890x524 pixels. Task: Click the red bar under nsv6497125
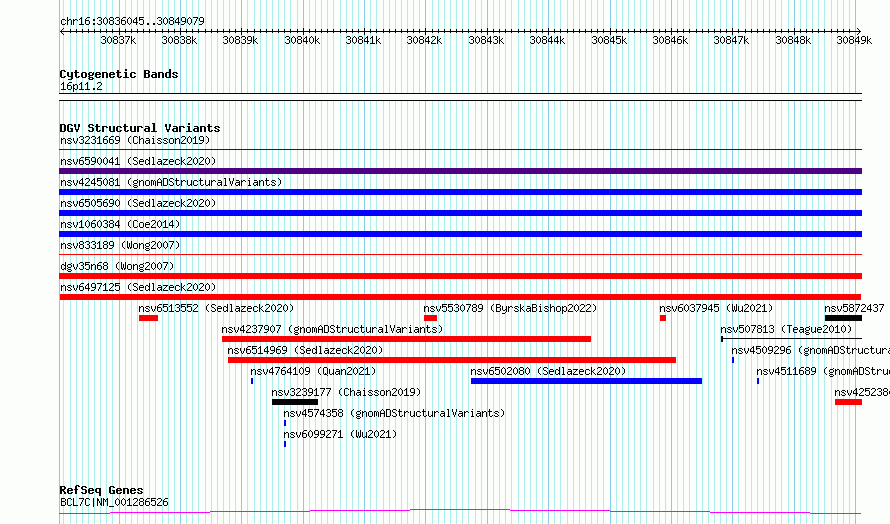[460, 297]
